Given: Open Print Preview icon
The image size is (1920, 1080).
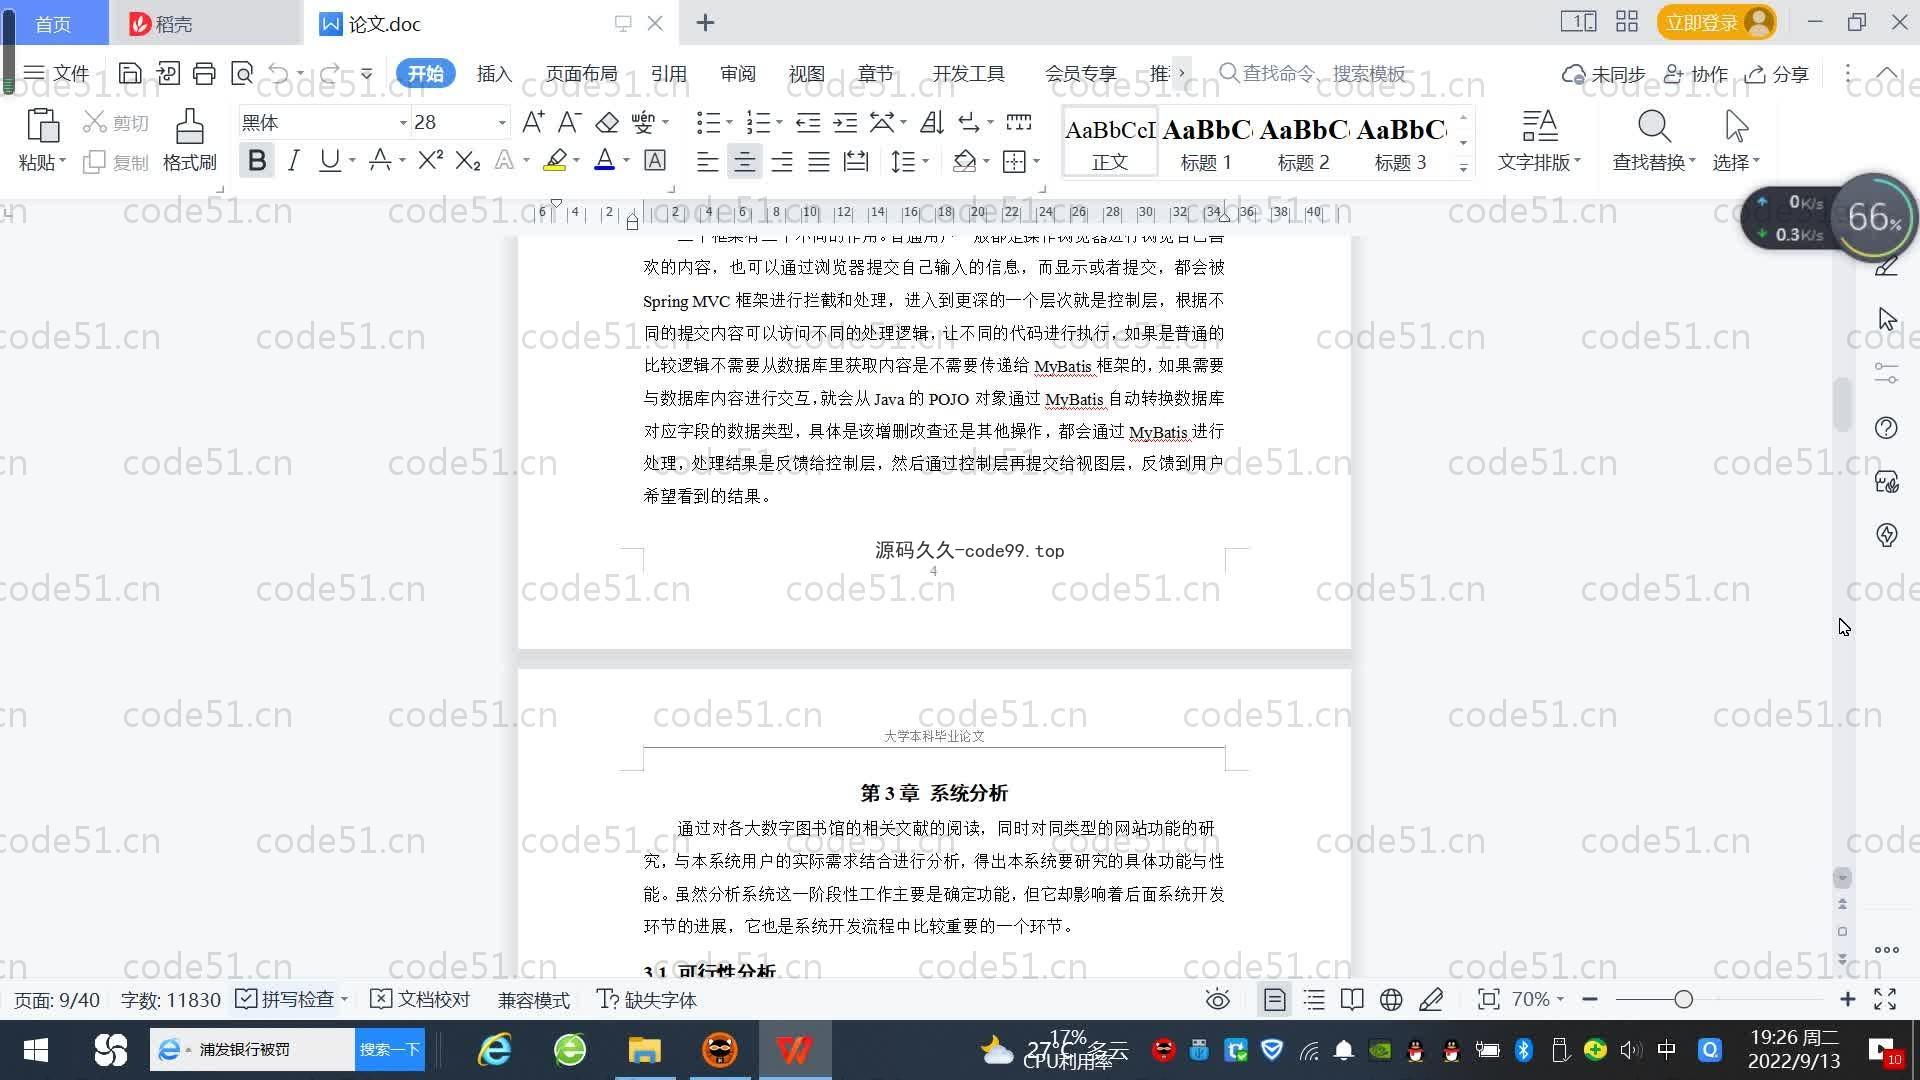Looking at the screenshot, I should point(242,73).
